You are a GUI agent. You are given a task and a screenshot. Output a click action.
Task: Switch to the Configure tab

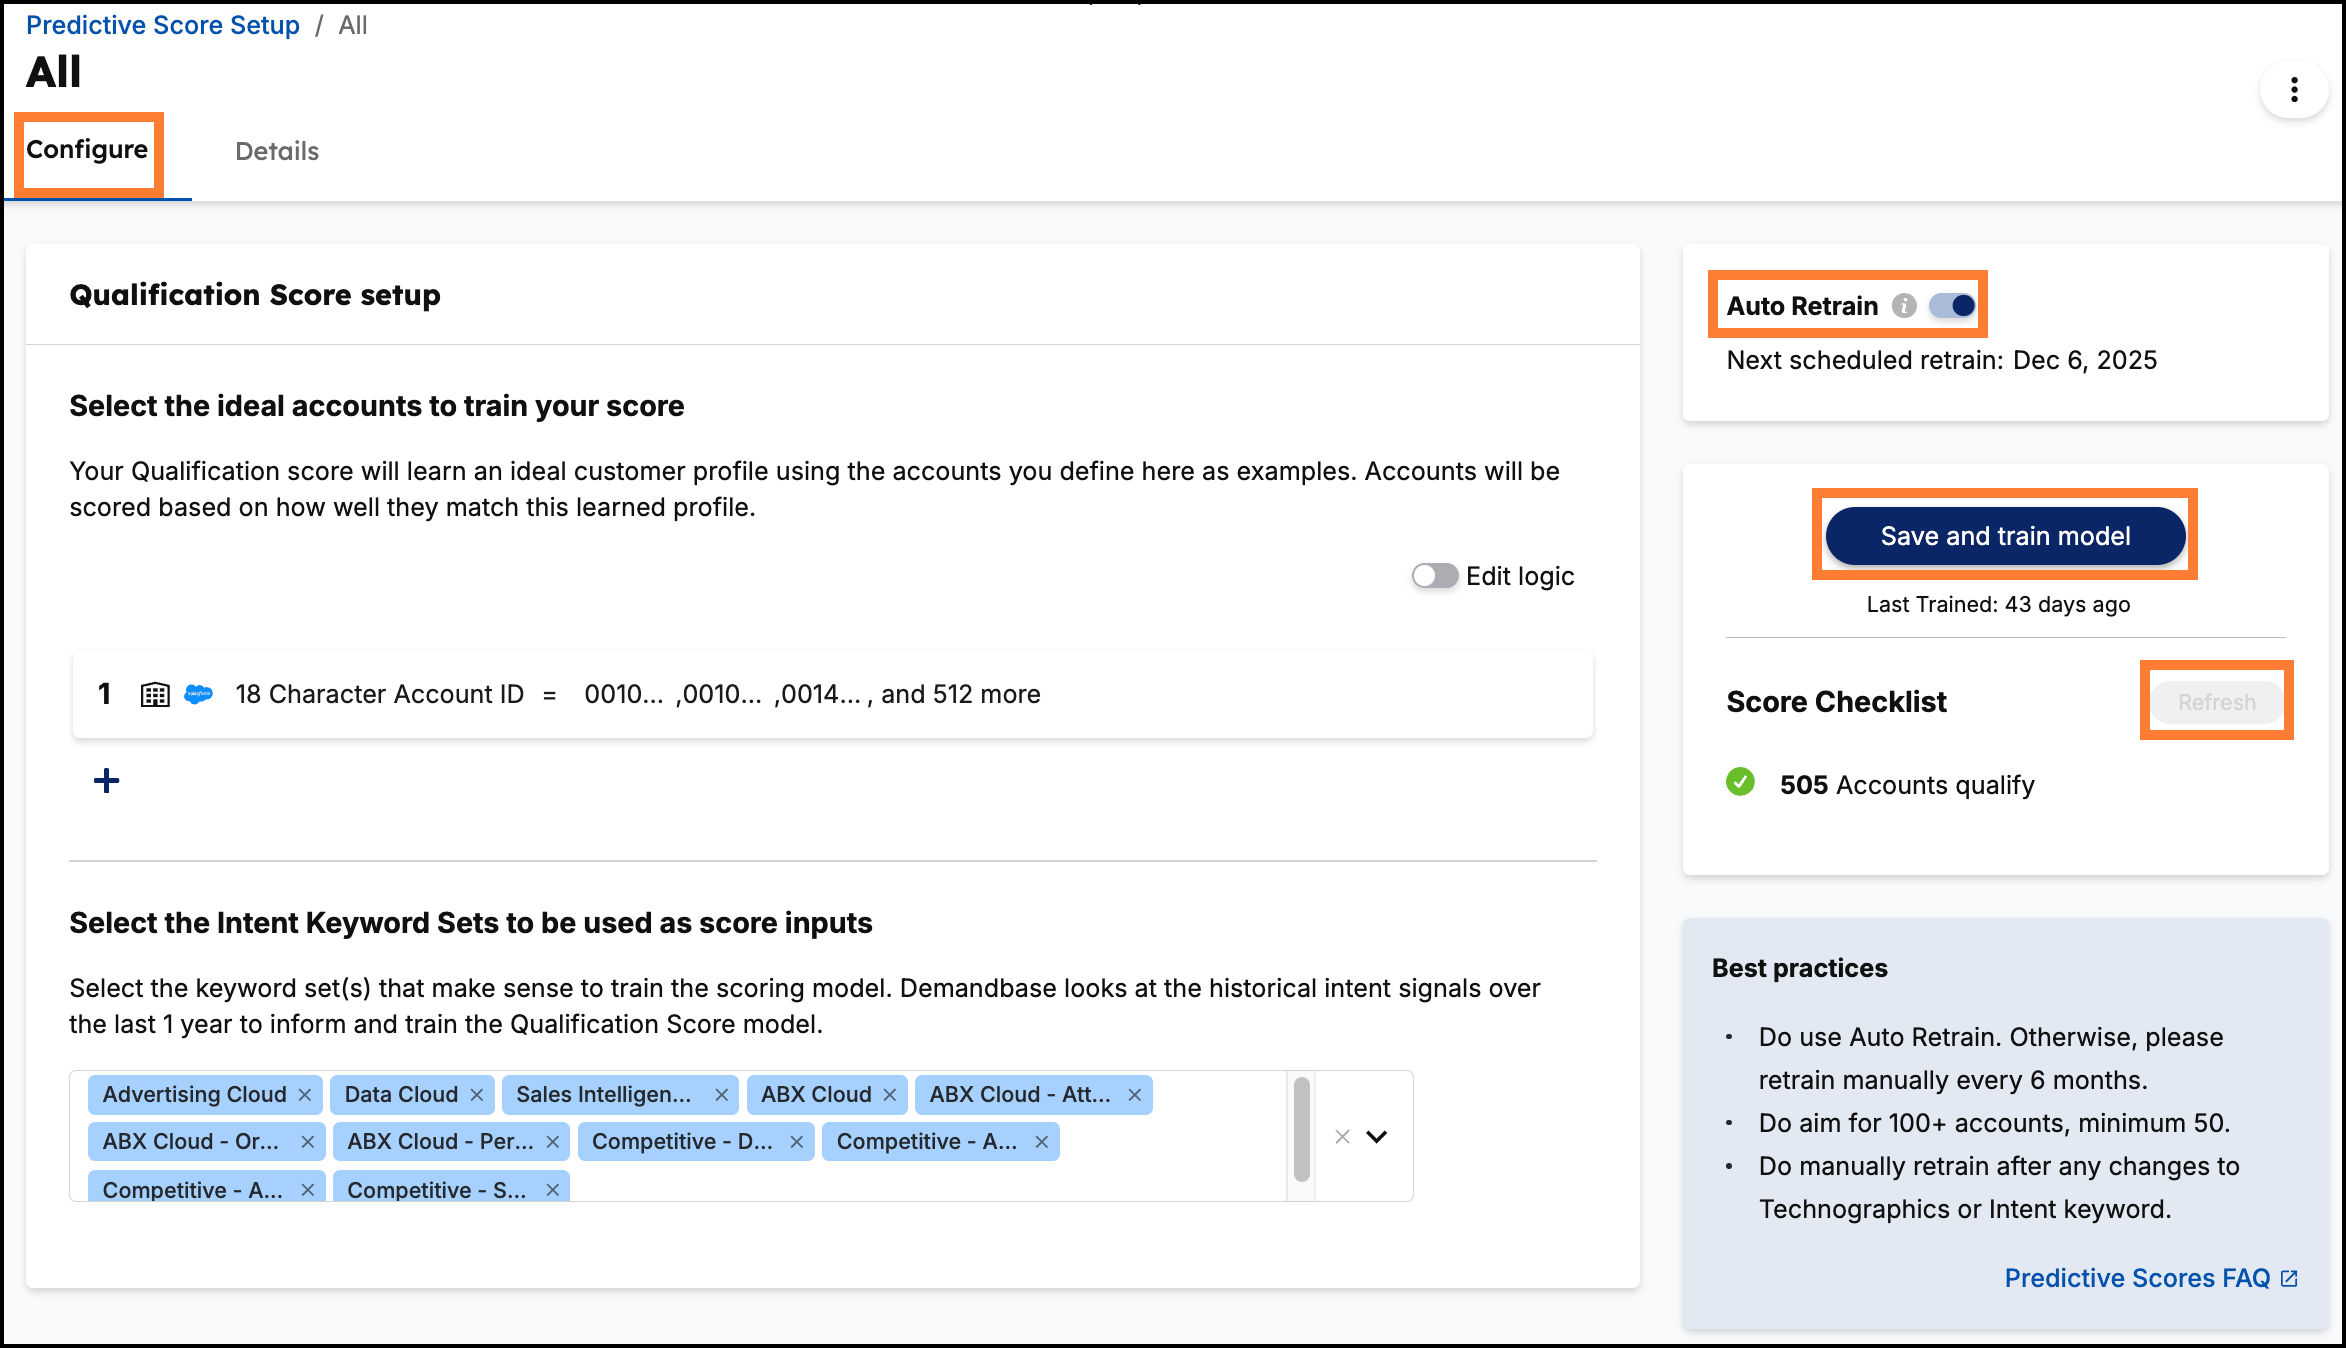point(87,150)
